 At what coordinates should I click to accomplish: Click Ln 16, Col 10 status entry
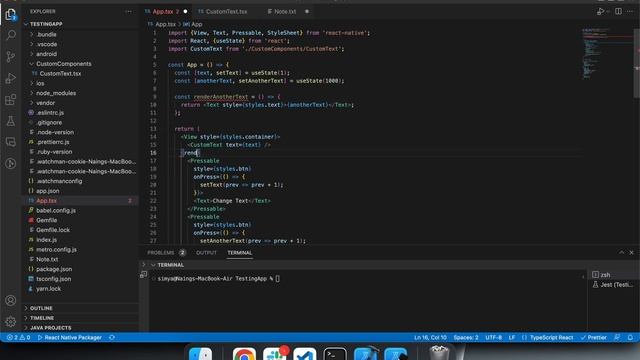[x=430, y=338]
